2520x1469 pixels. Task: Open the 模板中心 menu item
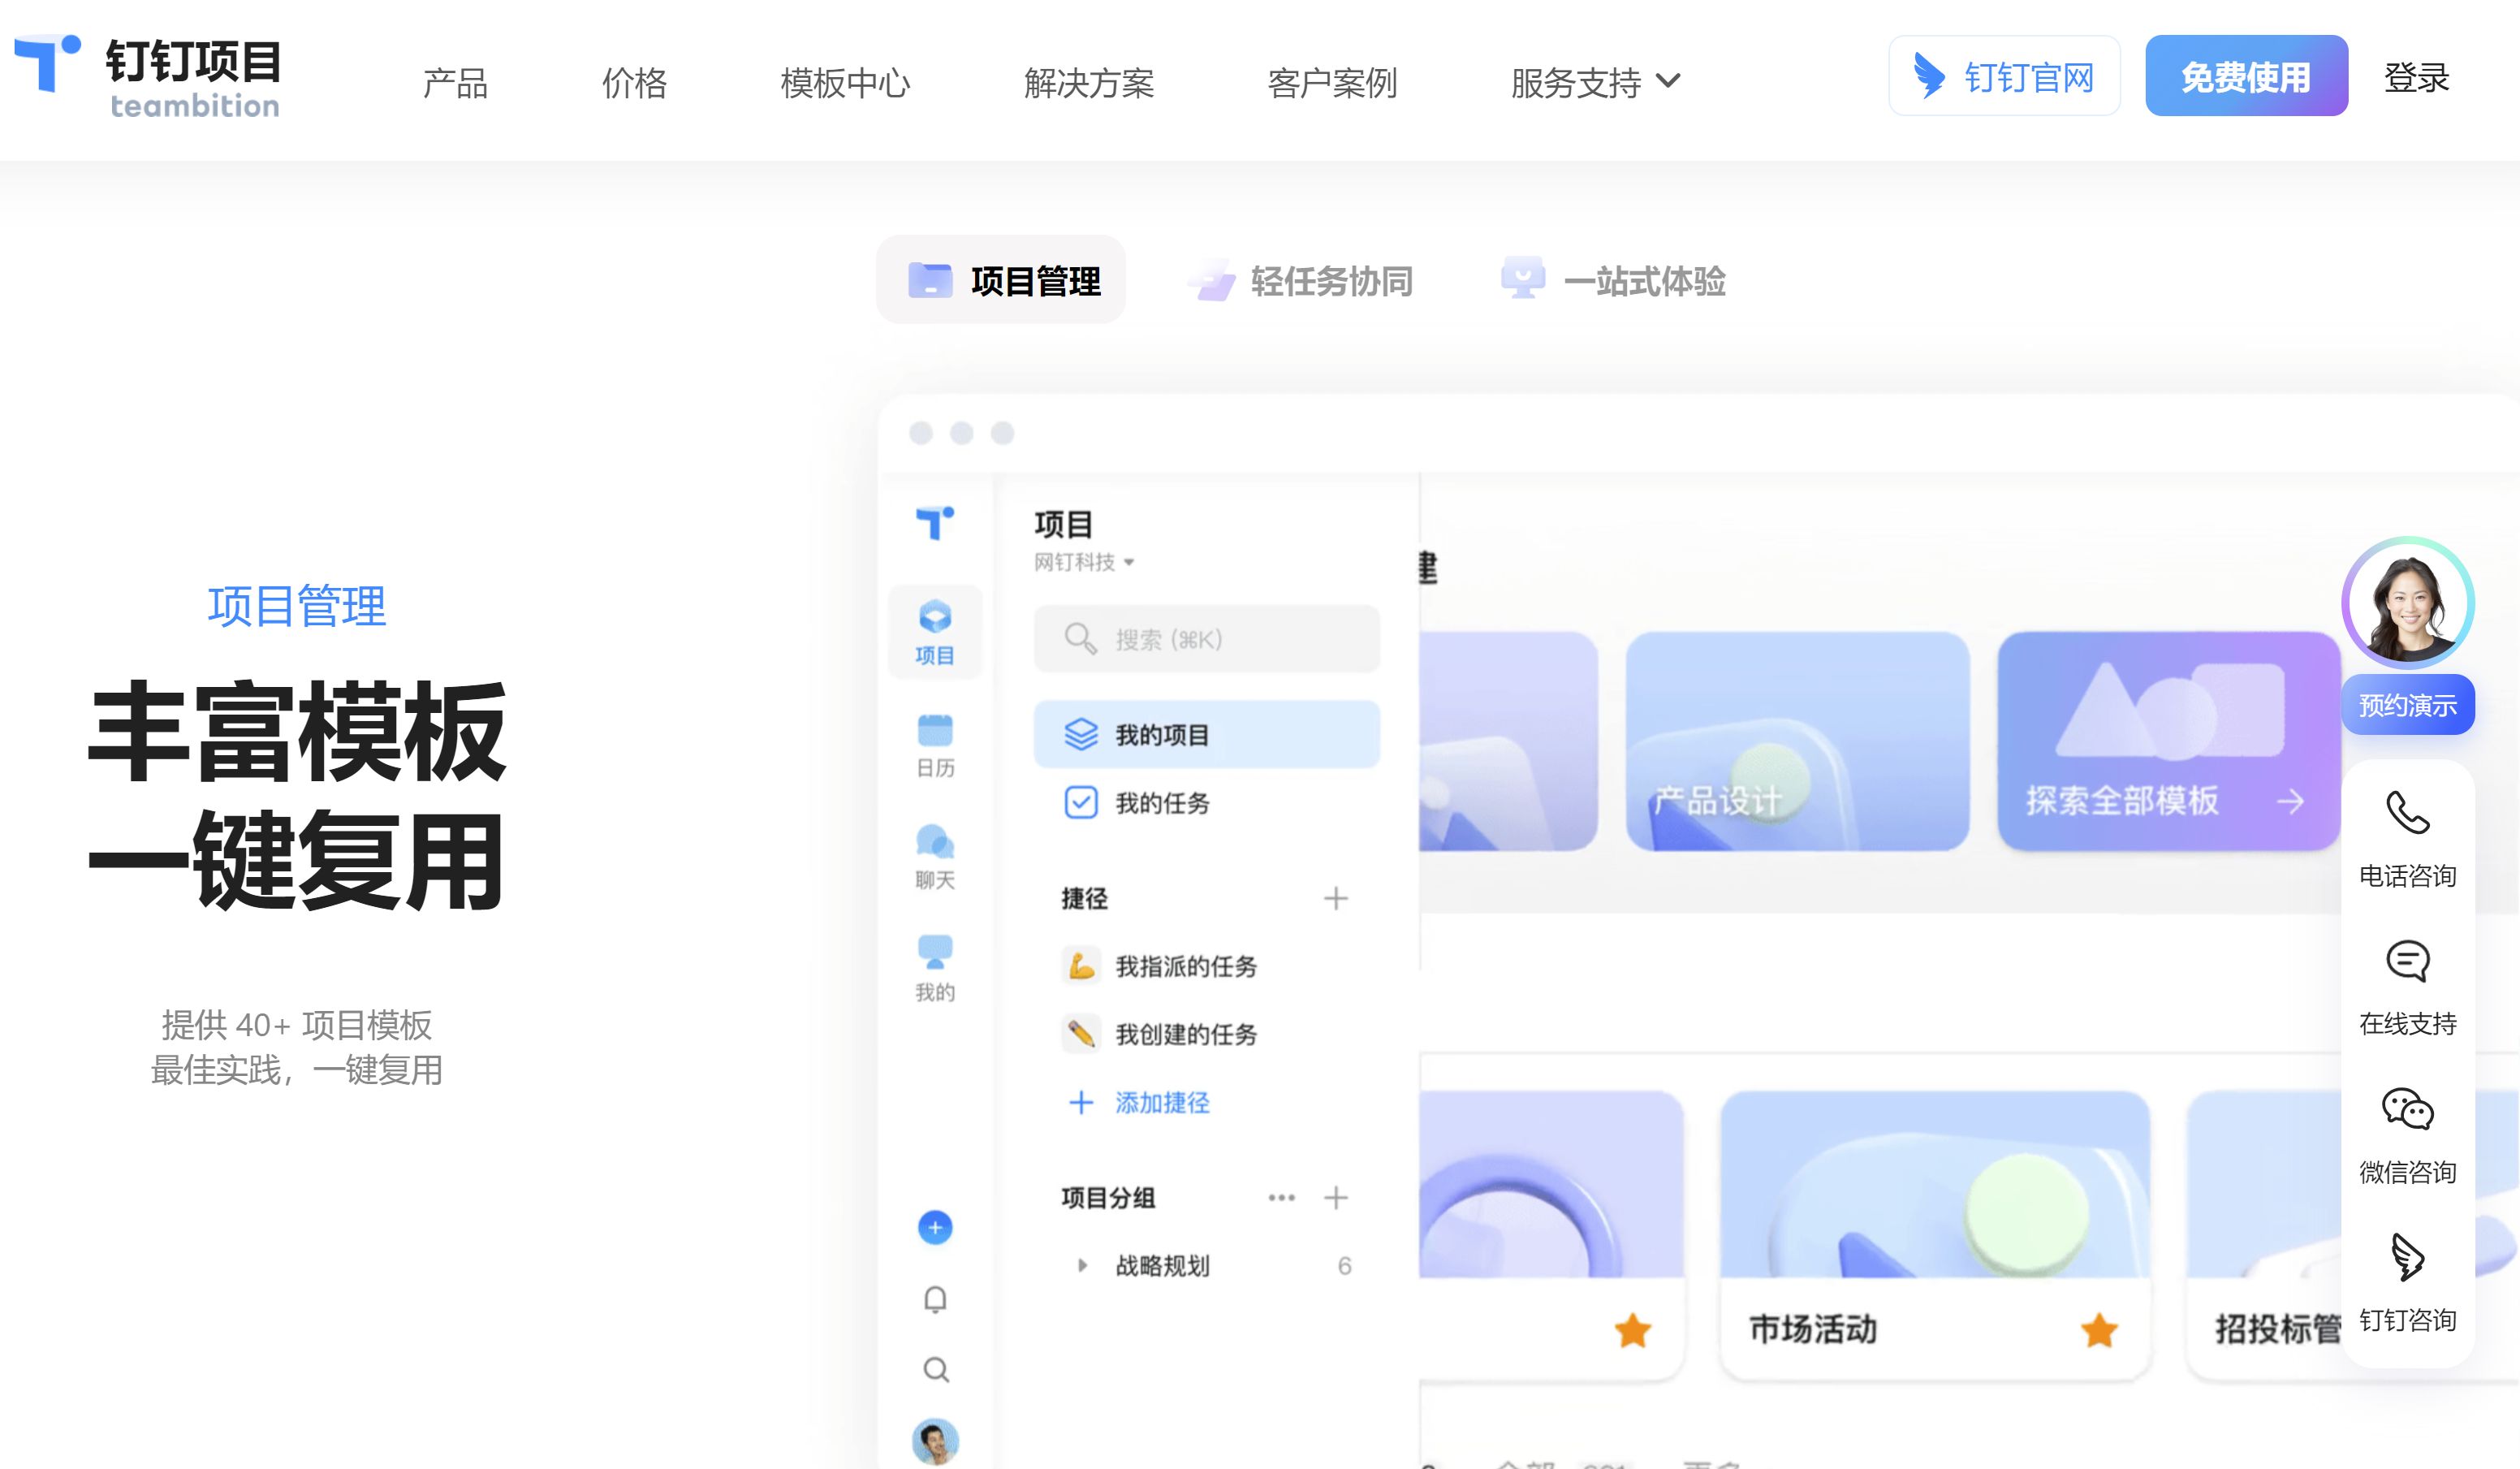click(x=845, y=82)
